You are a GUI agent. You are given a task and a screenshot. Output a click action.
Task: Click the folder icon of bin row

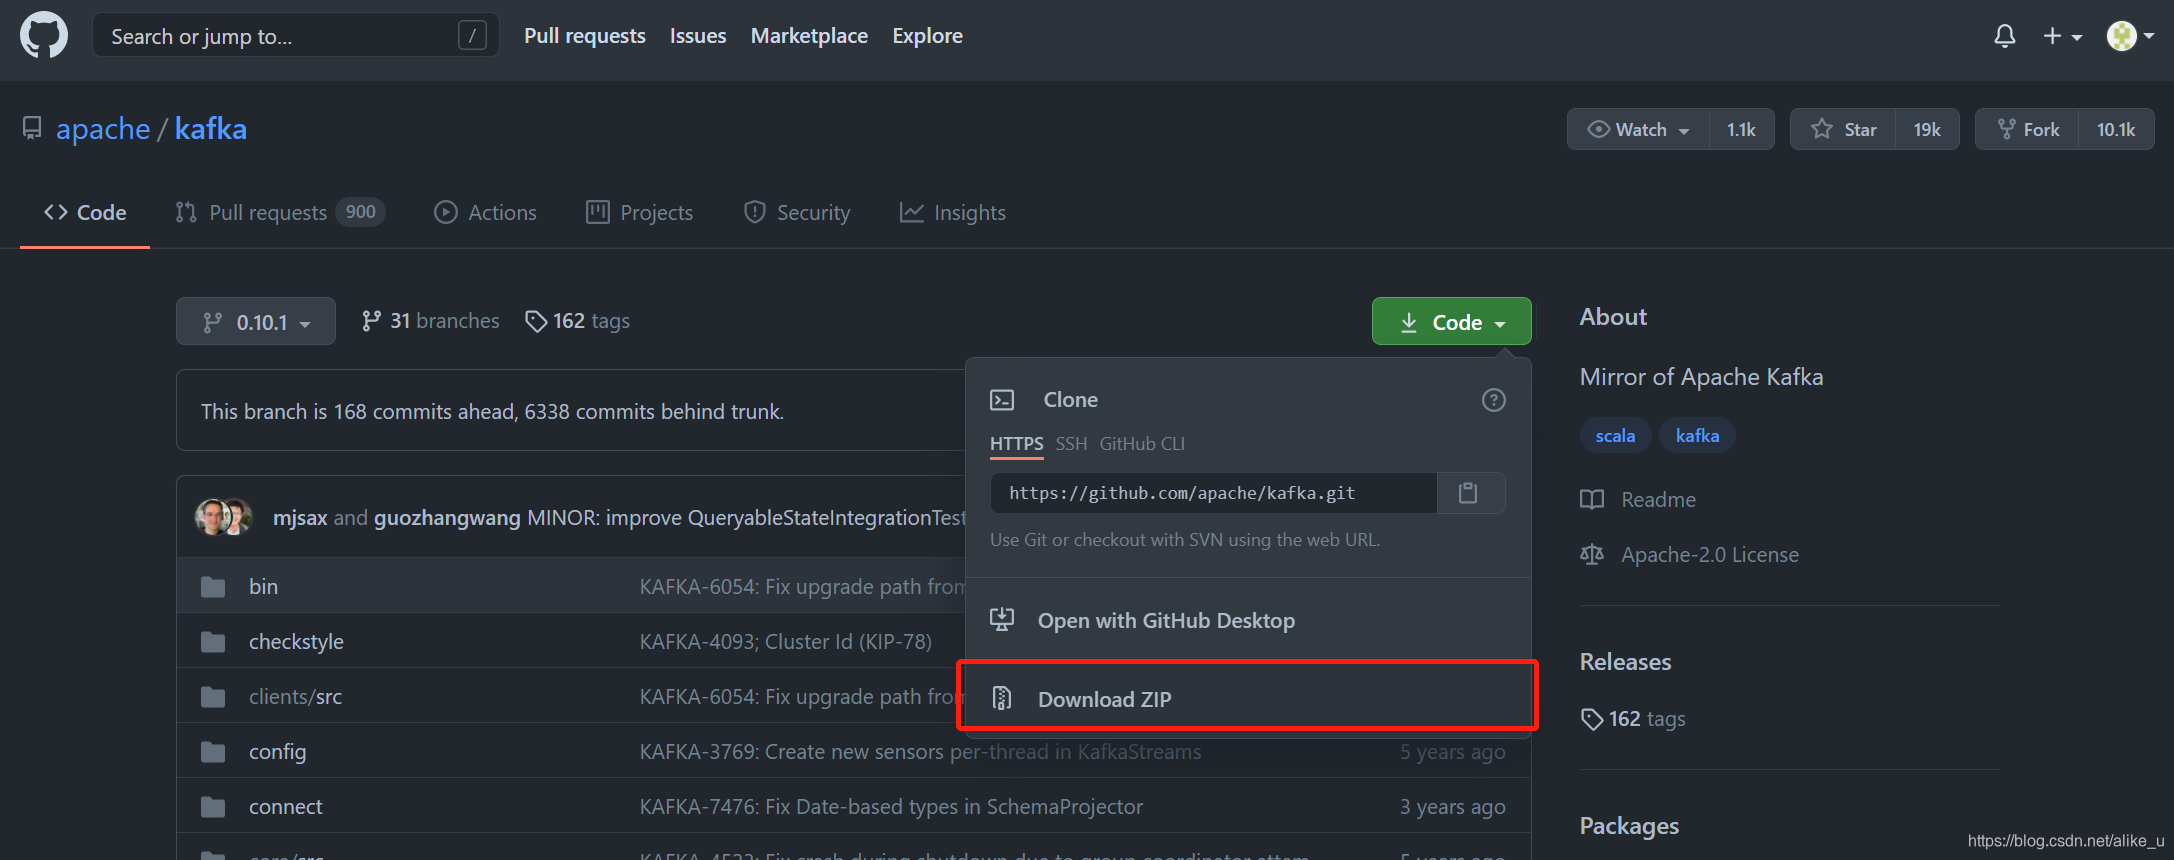tap(213, 587)
